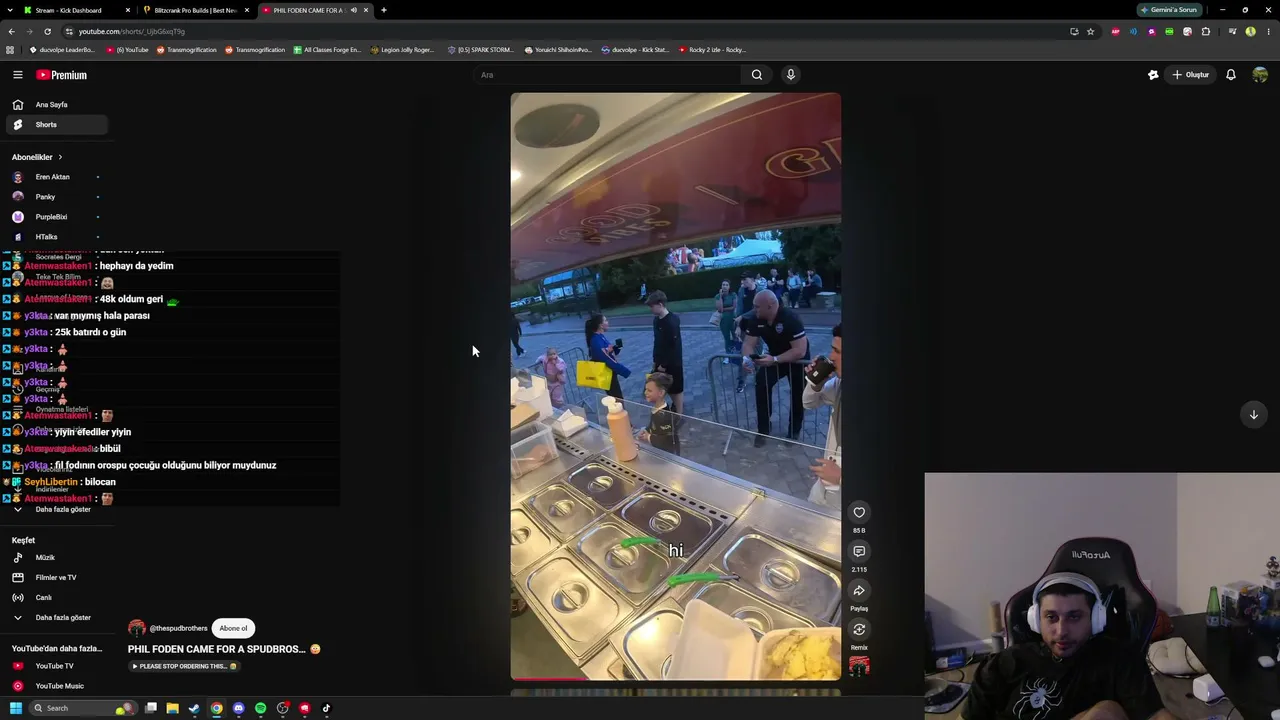Viewport: 1280px width, 720px height.
Task: Open Chrome apps grid on bookmarks bar
Action: (10, 50)
